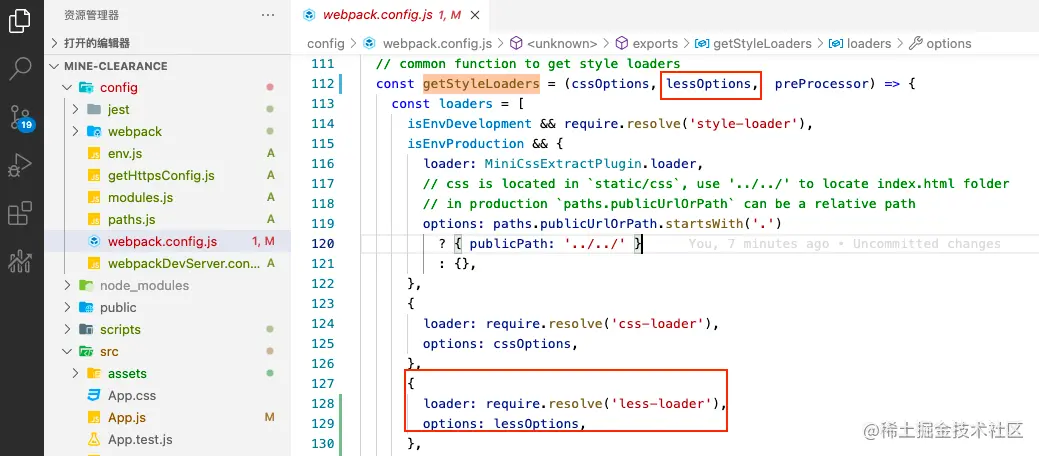Click the git blame annotation on line 120
This screenshot has height=456, width=1039.
pyautogui.click(x=844, y=244)
